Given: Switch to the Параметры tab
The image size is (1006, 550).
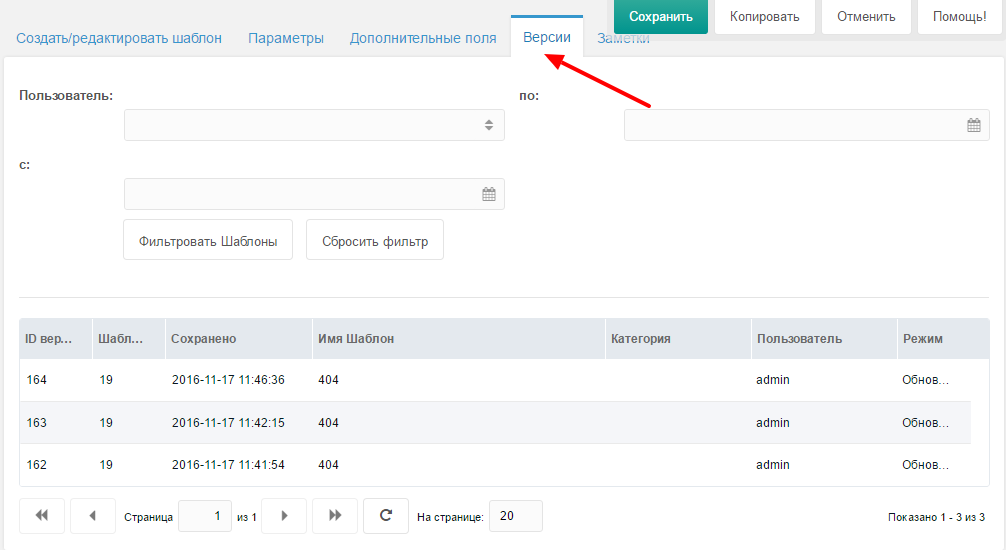Looking at the screenshot, I should [x=286, y=38].
